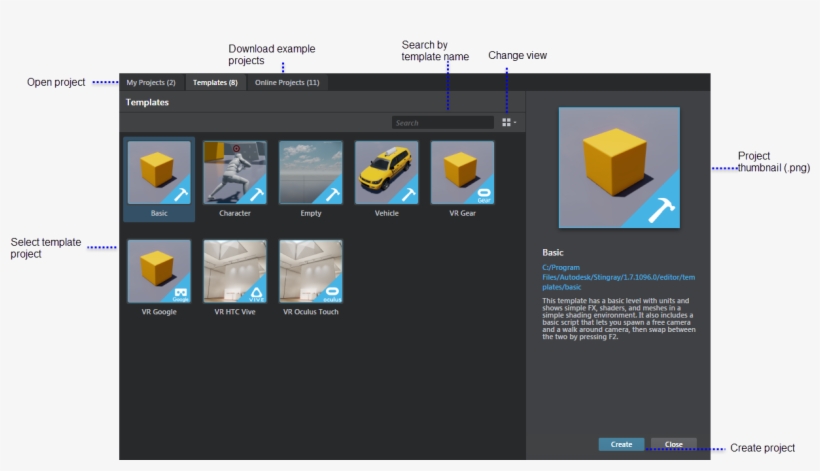Select the Character template thumbnail
This screenshot has width=820, height=471.
click(x=235, y=172)
